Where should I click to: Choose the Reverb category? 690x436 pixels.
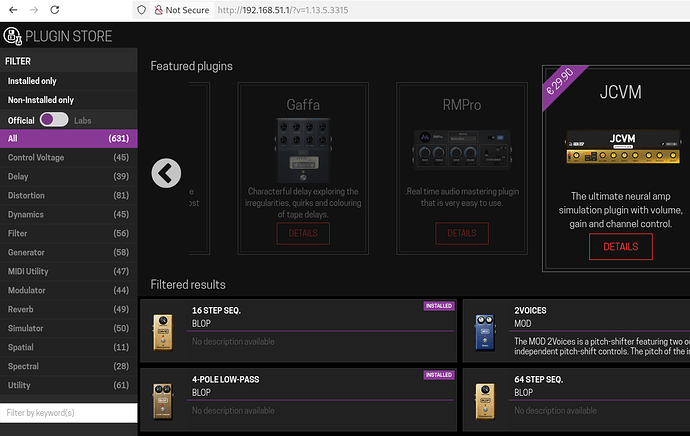68,309
